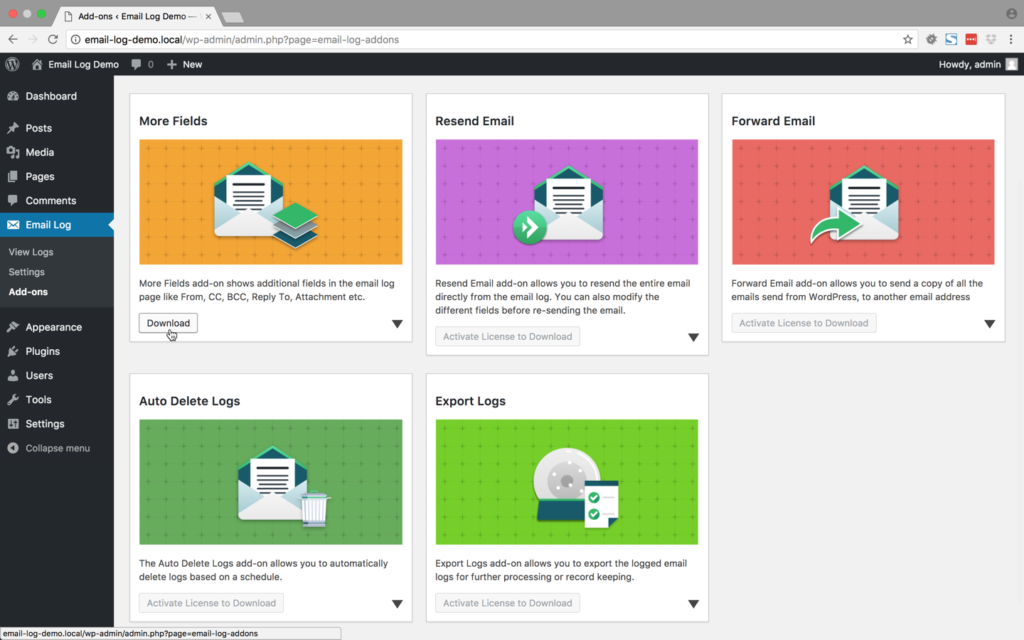The height and width of the screenshot is (640, 1024).
Task: Click the gear extension icon in browser toolbar
Action: click(931, 39)
